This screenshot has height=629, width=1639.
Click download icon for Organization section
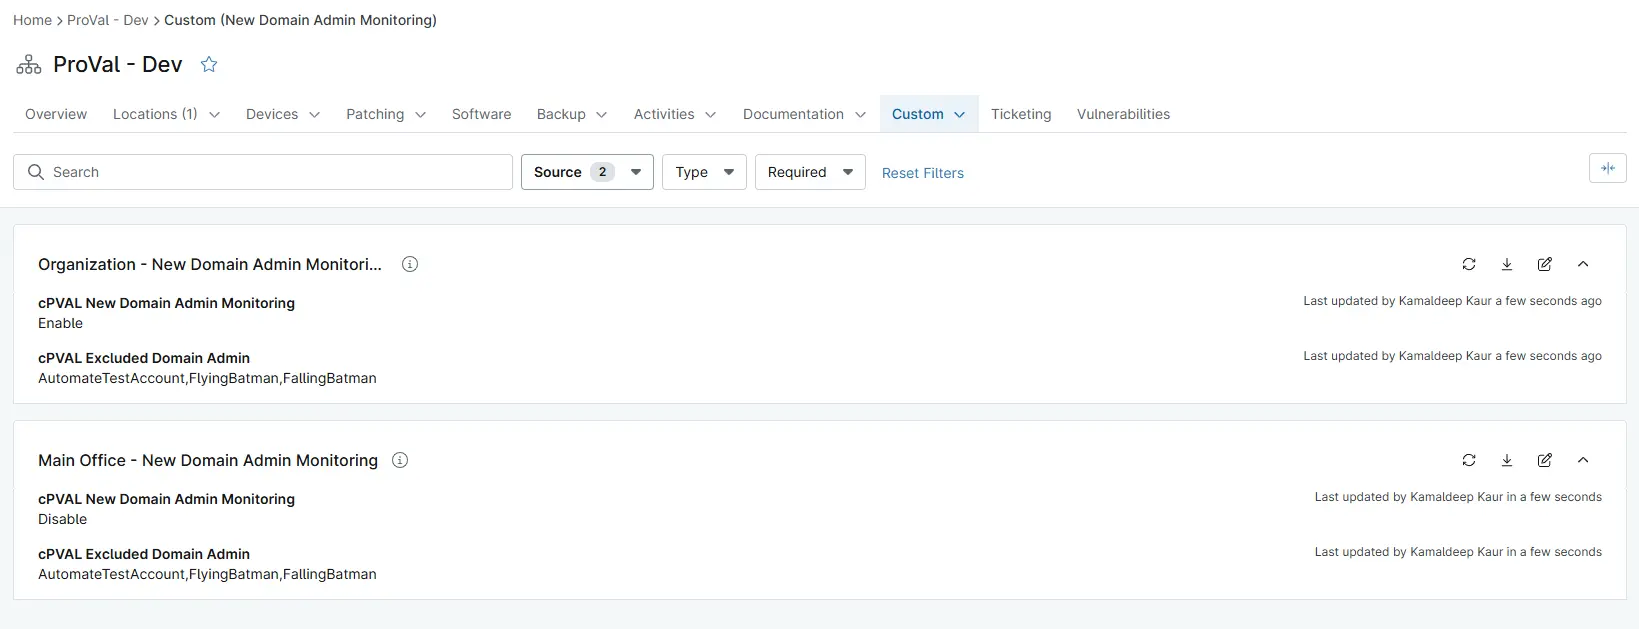click(1507, 264)
